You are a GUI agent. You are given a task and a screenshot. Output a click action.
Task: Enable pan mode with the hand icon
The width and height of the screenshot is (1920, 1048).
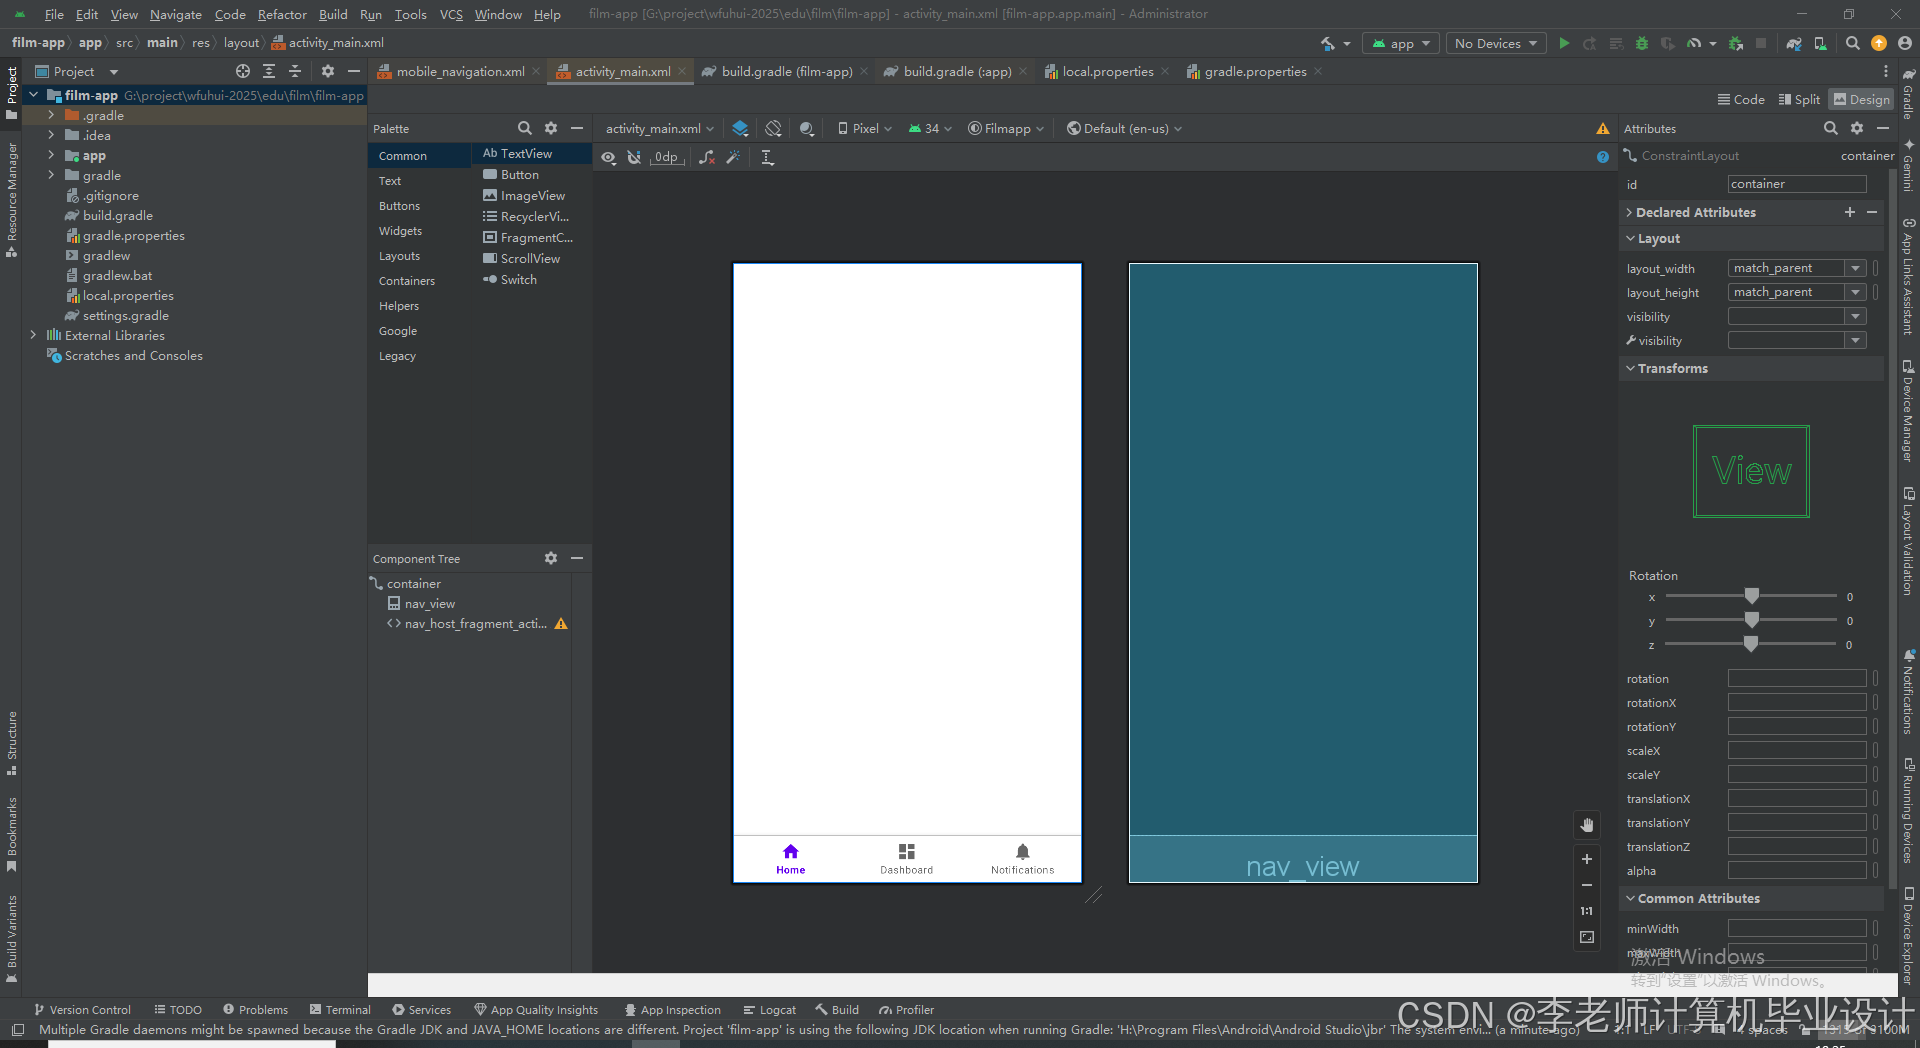point(1587,825)
